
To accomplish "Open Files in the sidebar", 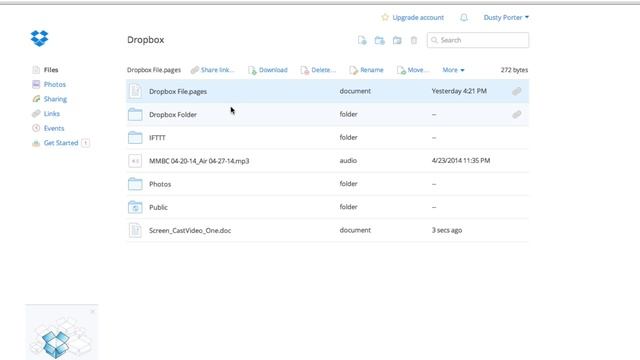I will [x=51, y=70].
